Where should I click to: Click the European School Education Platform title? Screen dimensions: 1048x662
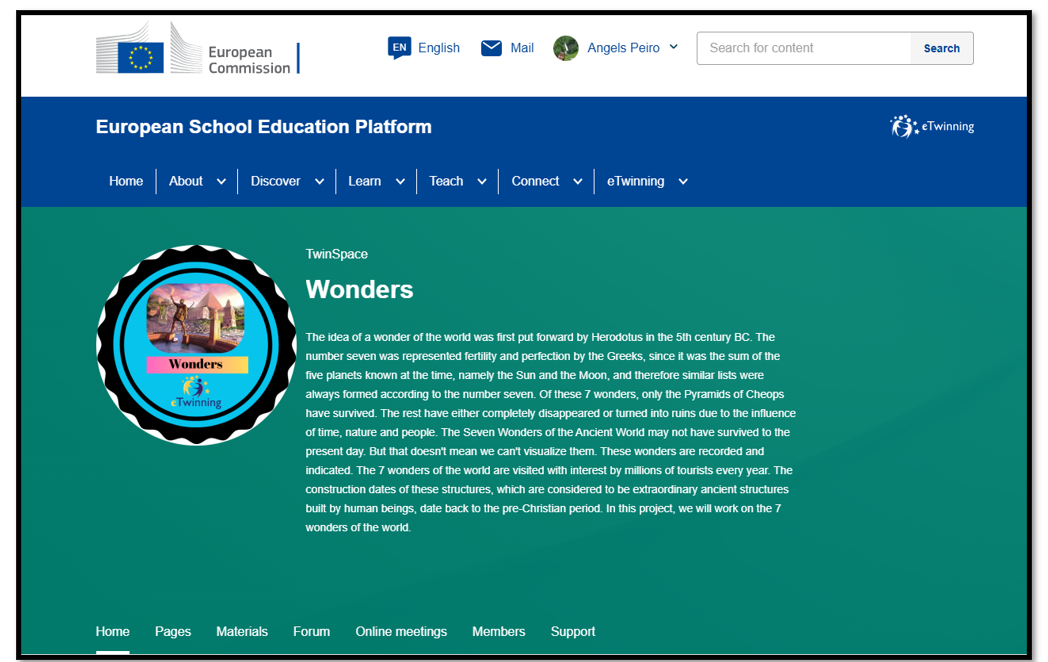(264, 127)
